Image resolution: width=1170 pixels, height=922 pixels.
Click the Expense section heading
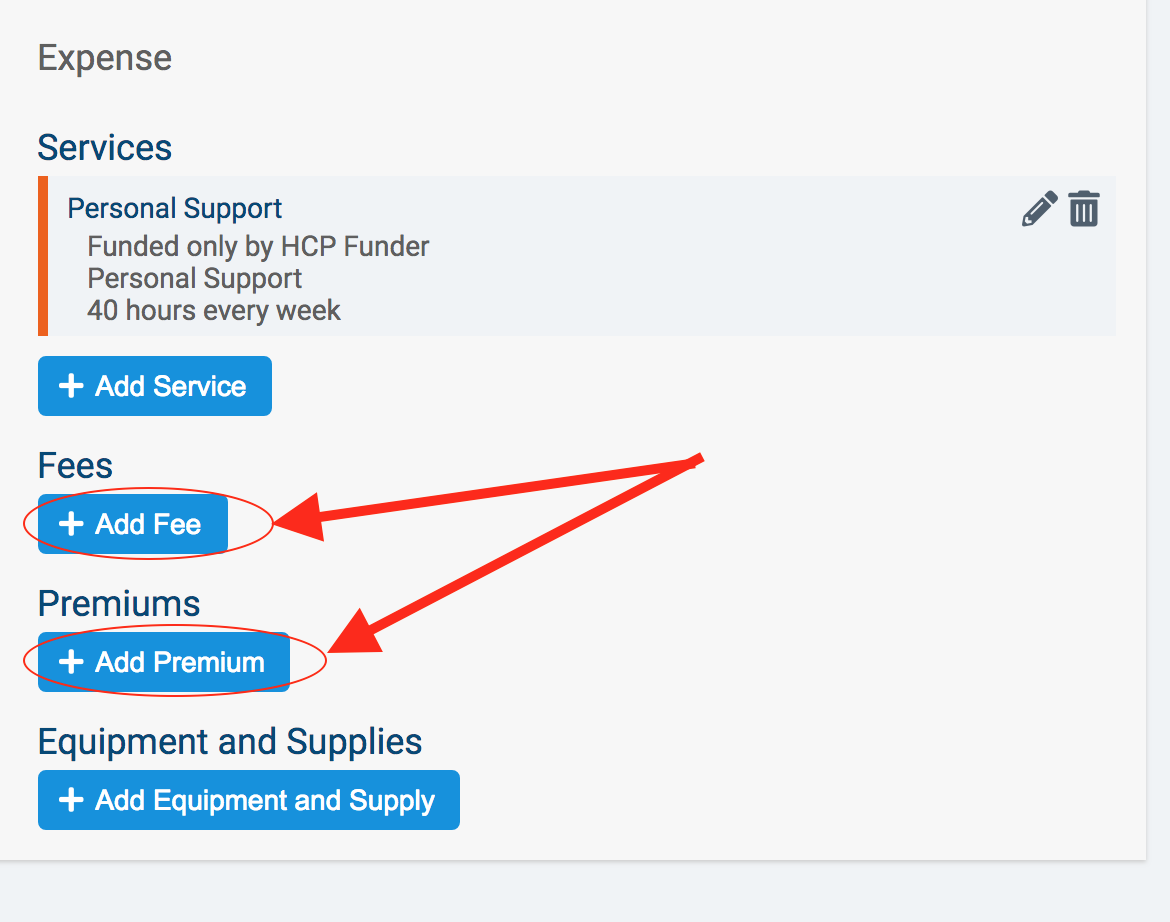(105, 58)
